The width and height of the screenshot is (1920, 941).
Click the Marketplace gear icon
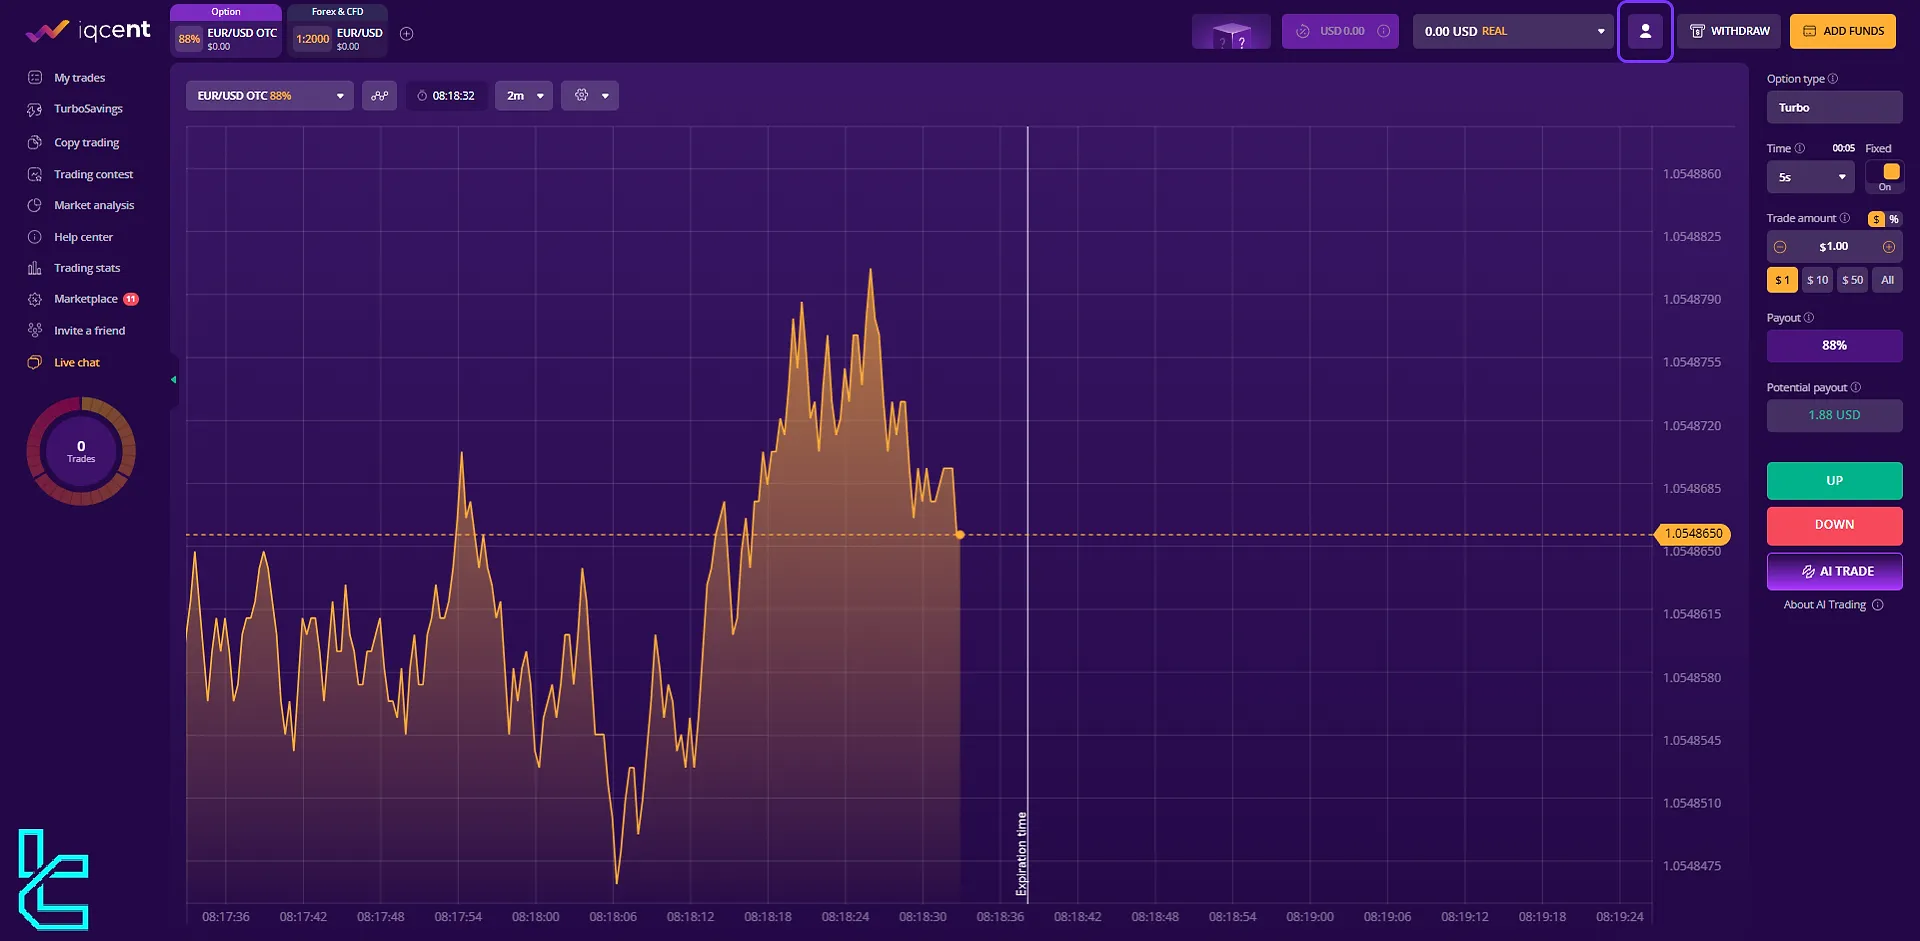pos(35,300)
